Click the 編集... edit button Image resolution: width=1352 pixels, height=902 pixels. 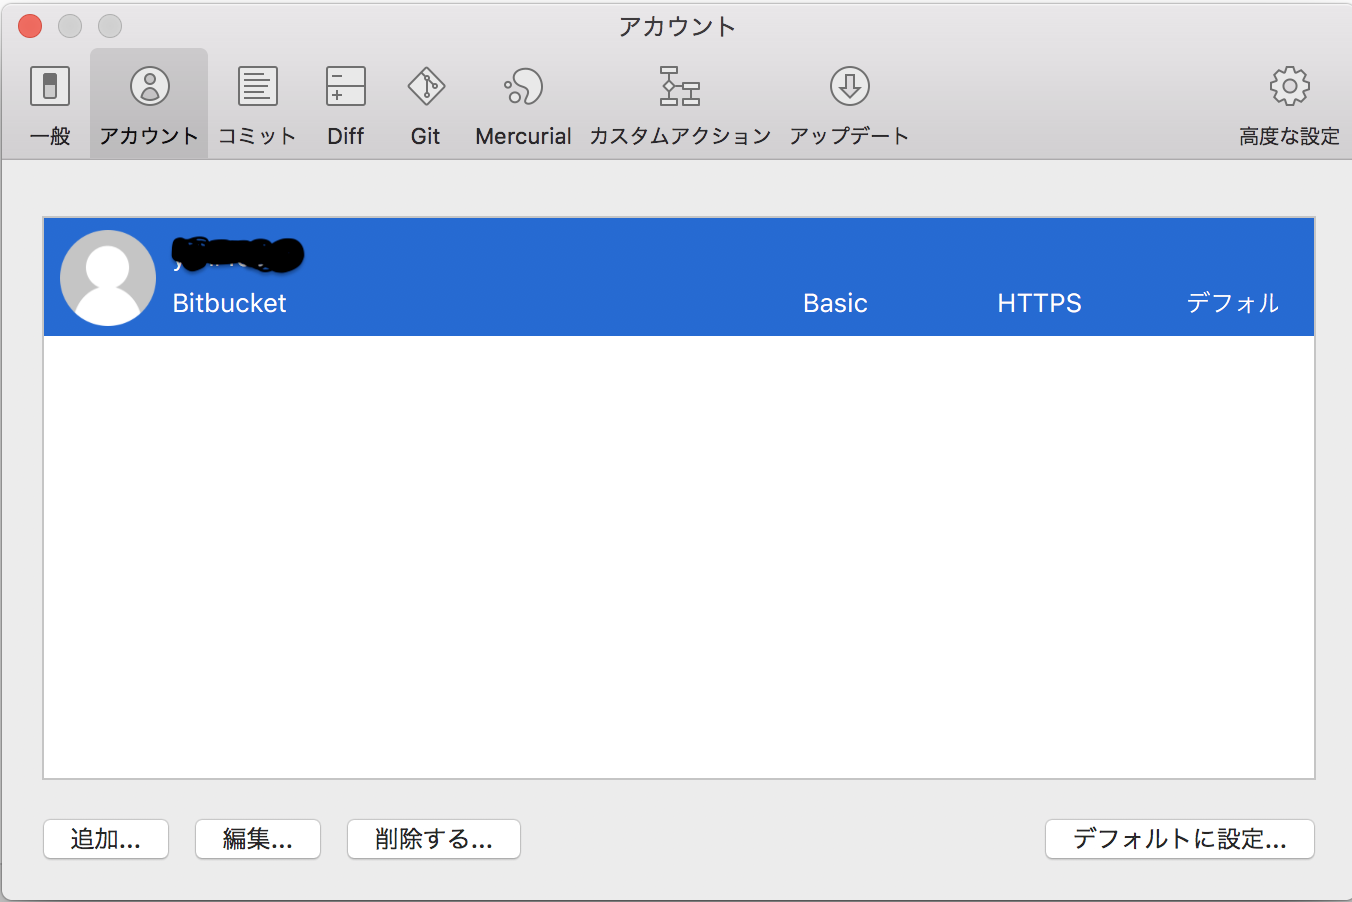258,839
